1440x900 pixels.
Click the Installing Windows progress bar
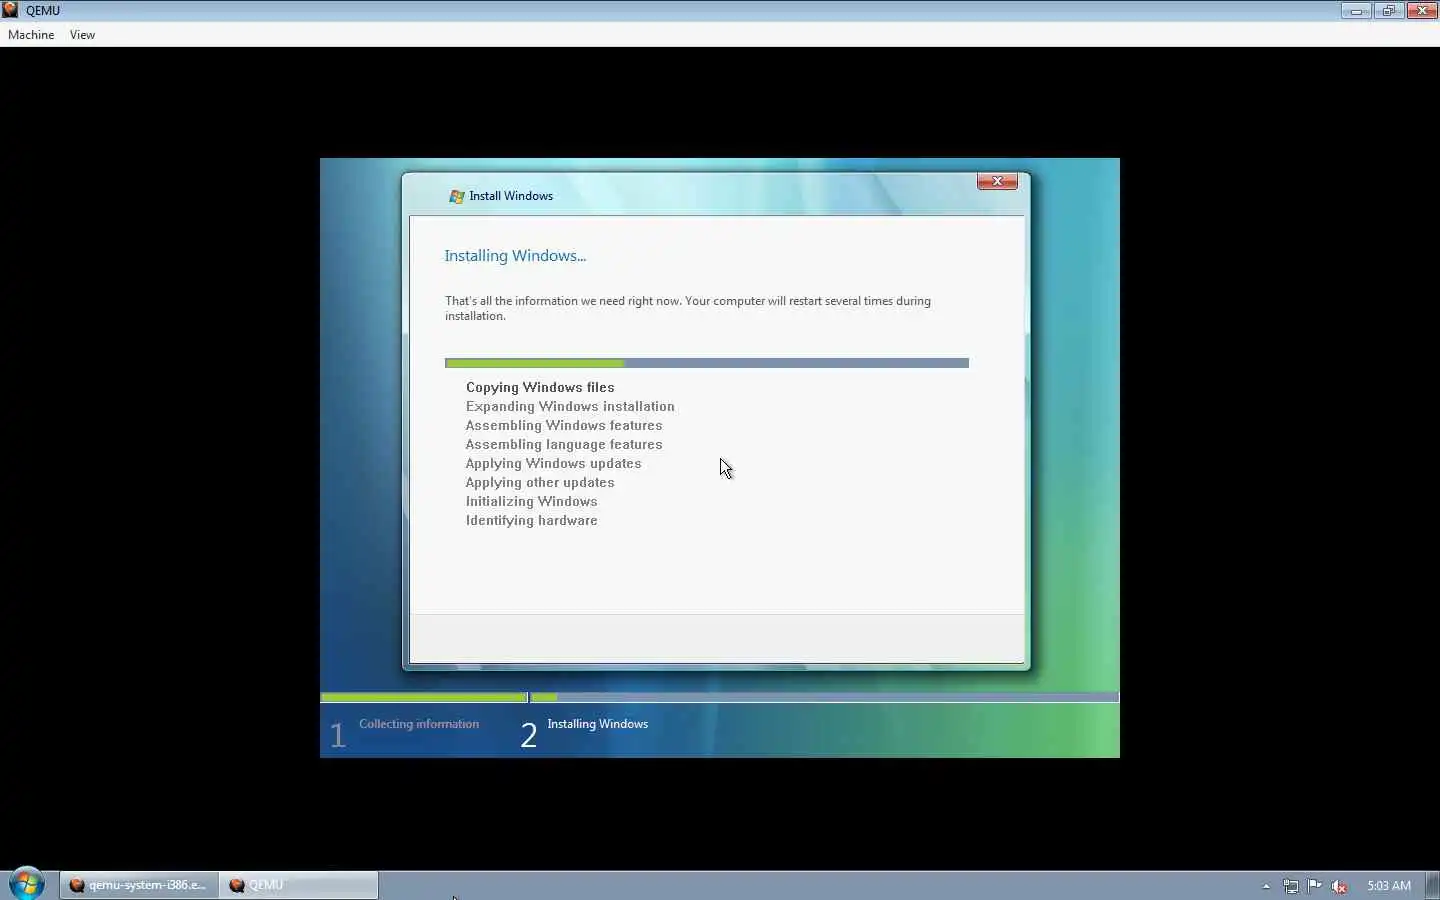tap(707, 363)
